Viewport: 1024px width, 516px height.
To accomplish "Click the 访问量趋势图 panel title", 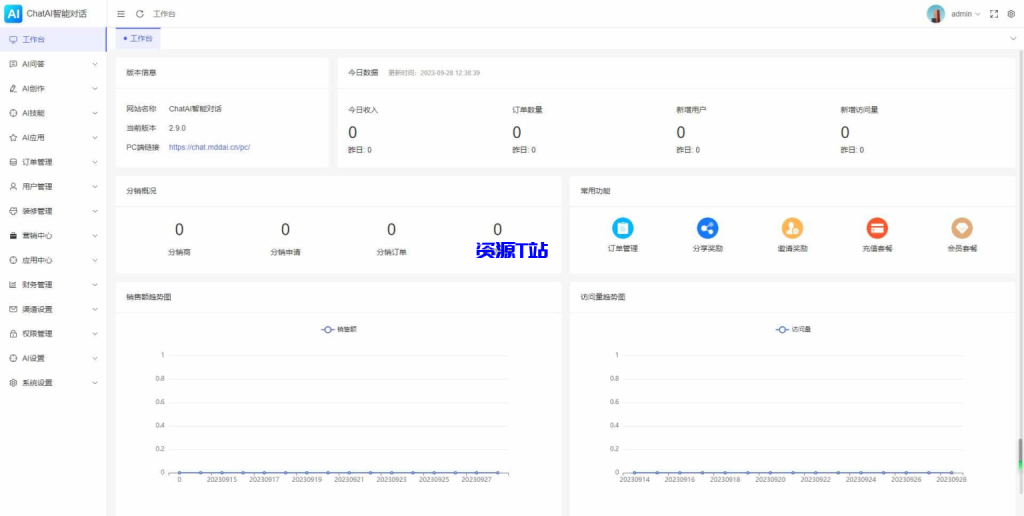I will click(603, 297).
